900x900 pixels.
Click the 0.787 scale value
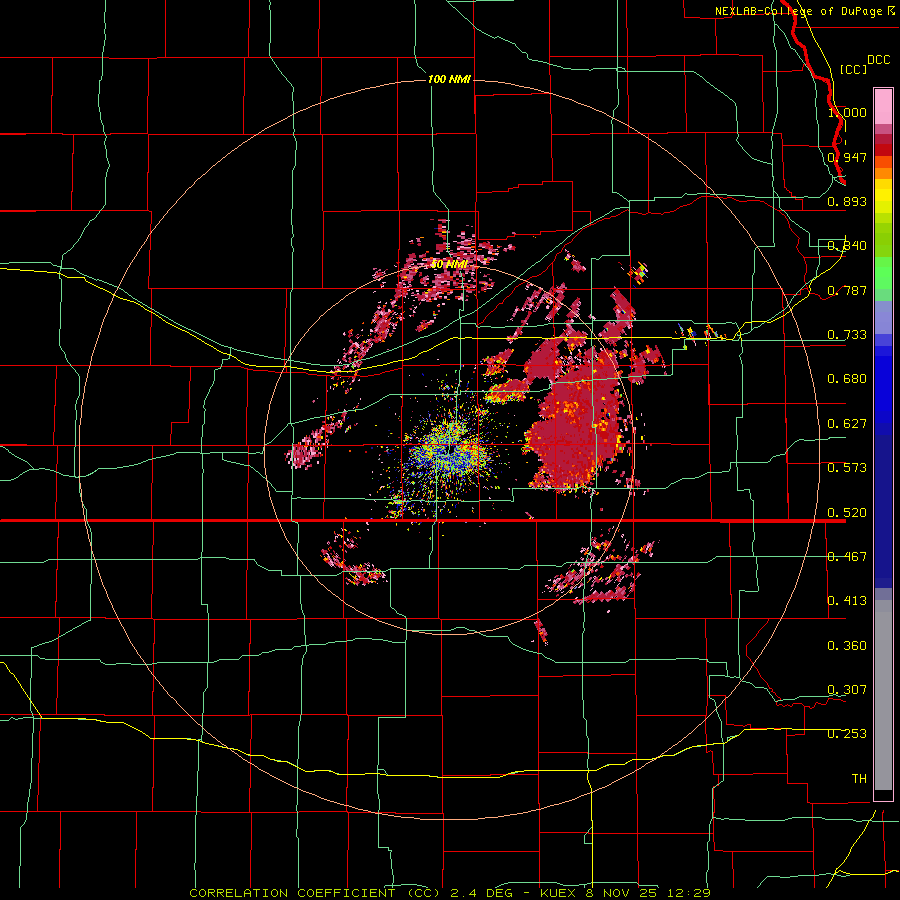[847, 290]
